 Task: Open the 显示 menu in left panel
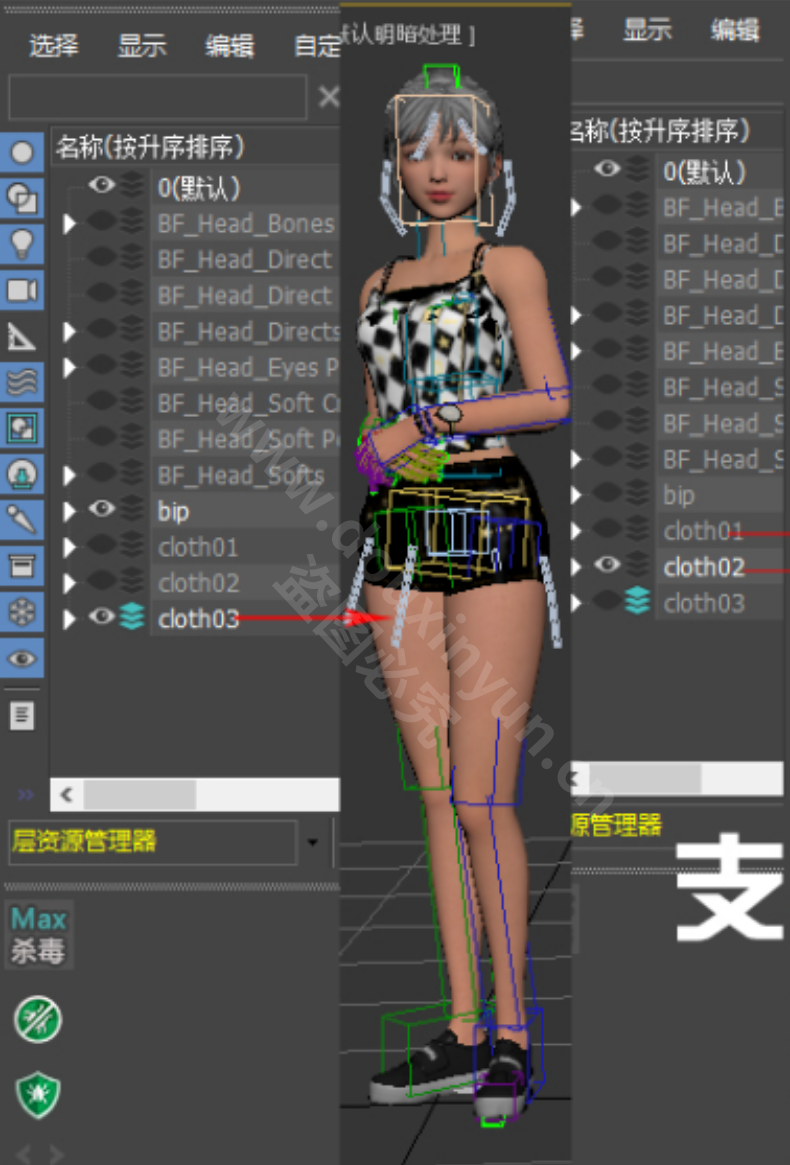click(x=142, y=46)
